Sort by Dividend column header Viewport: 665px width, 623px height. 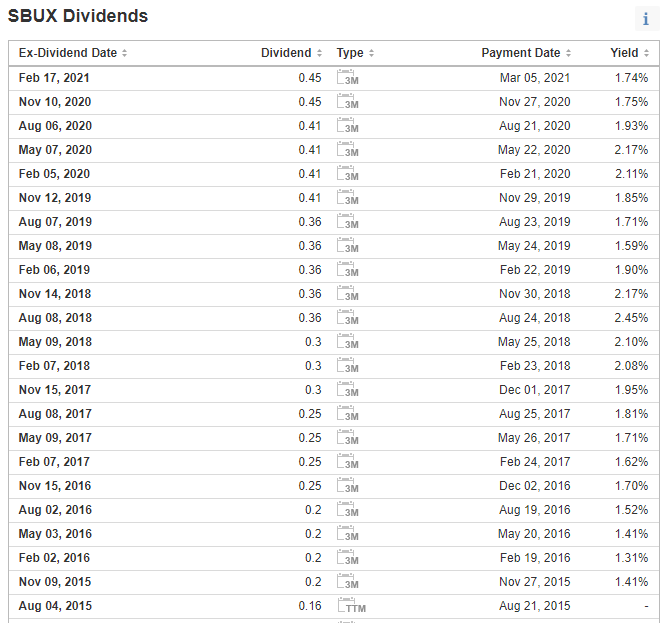[291, 53]
